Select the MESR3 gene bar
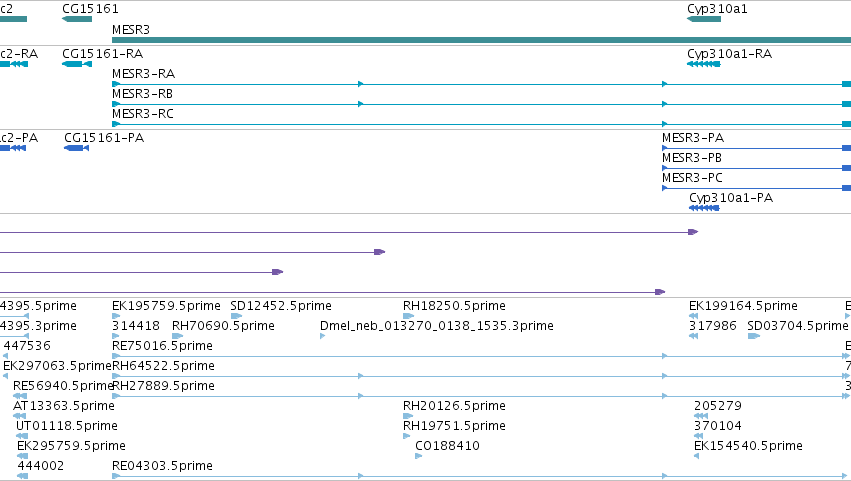Image resolution: width=851 pixels, height=481 pixels. [481, 40]
